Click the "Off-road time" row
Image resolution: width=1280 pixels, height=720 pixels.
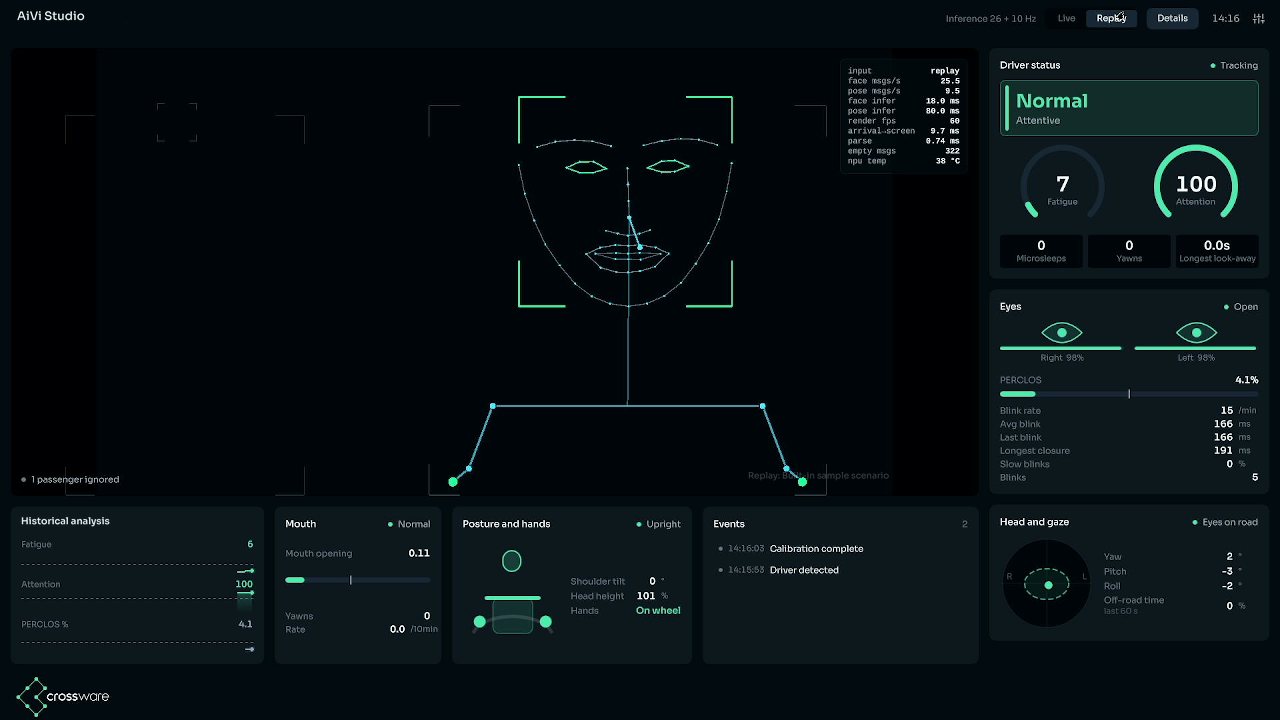tap(1174, 605)
